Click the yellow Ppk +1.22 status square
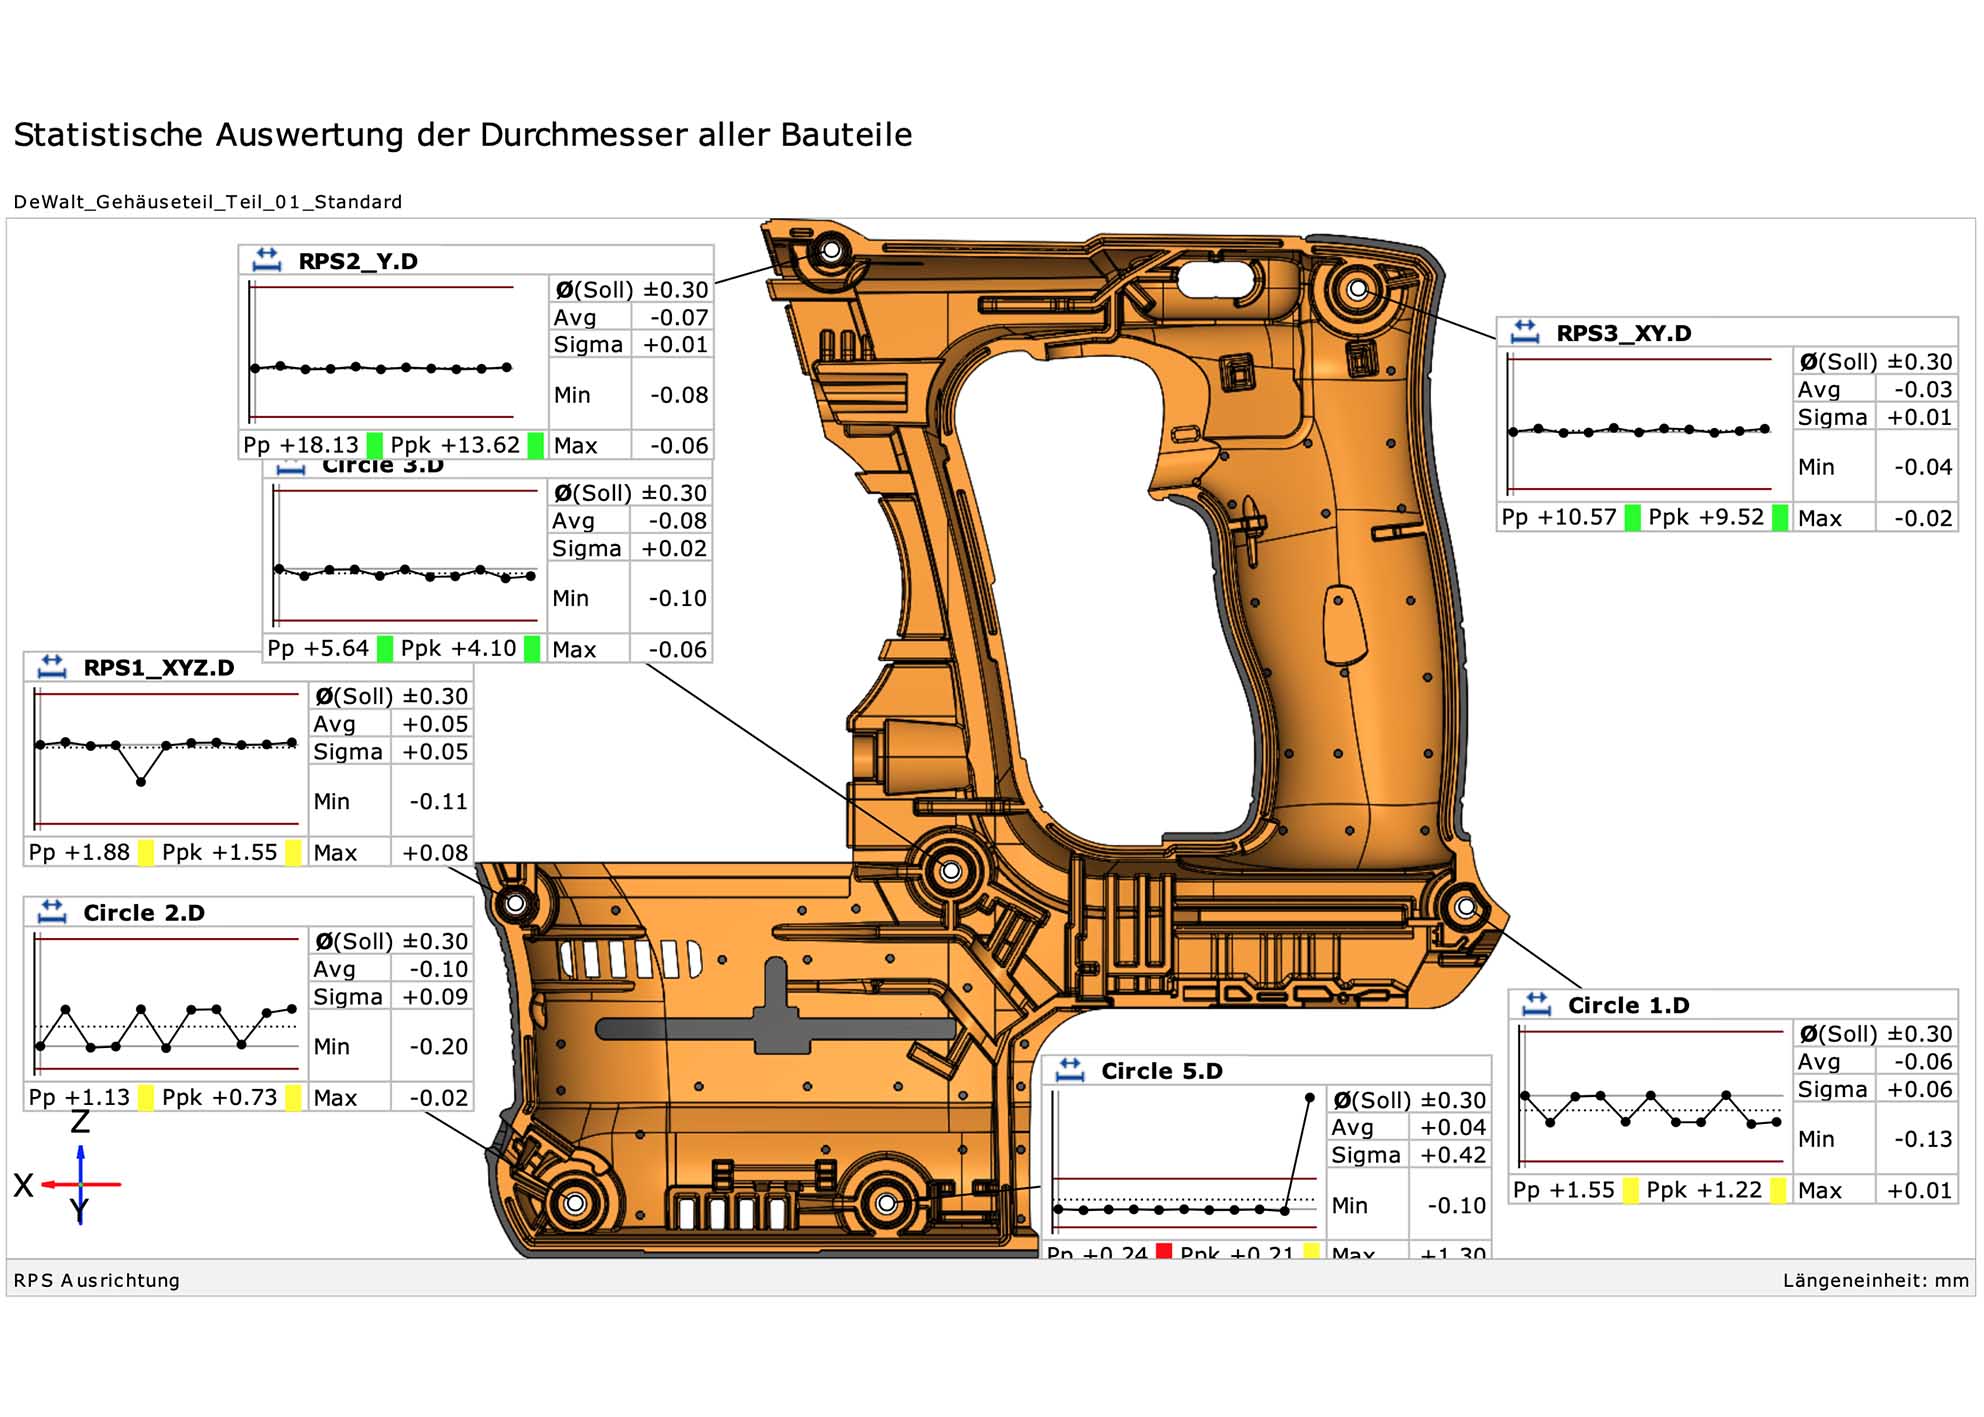 coord(1778,1190)
